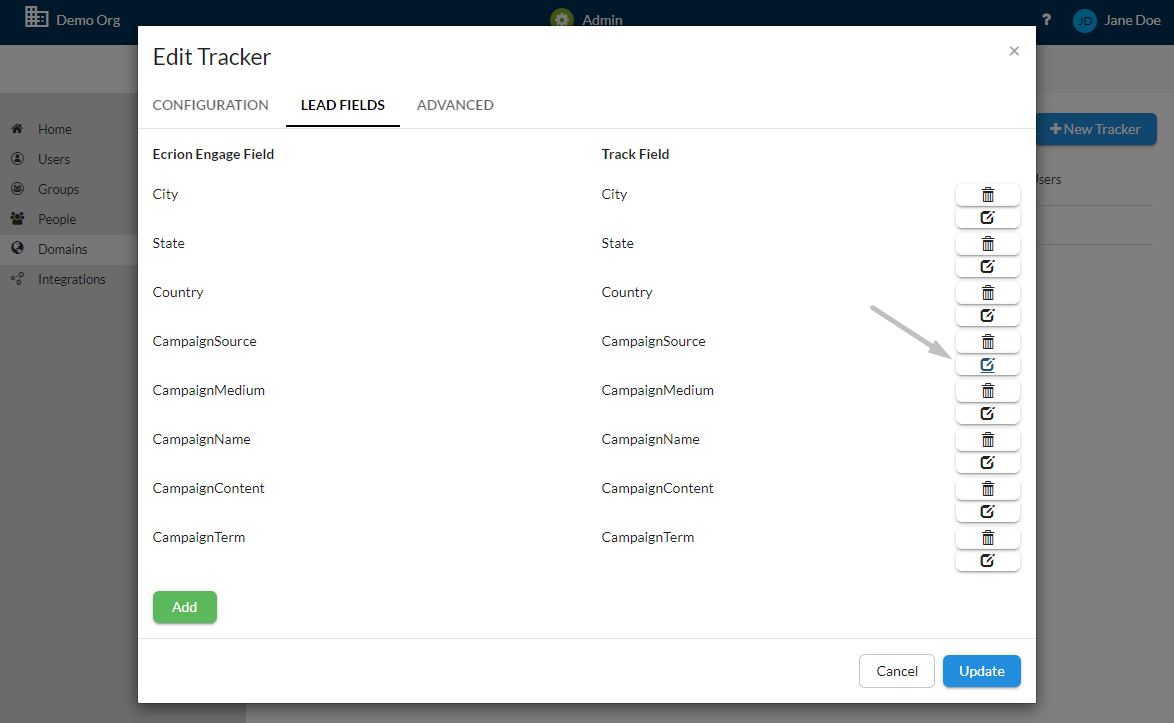Edit the CampaignTerm field mapping
The width and height of the screenshot is (1174, 723).
coord(988,561)
